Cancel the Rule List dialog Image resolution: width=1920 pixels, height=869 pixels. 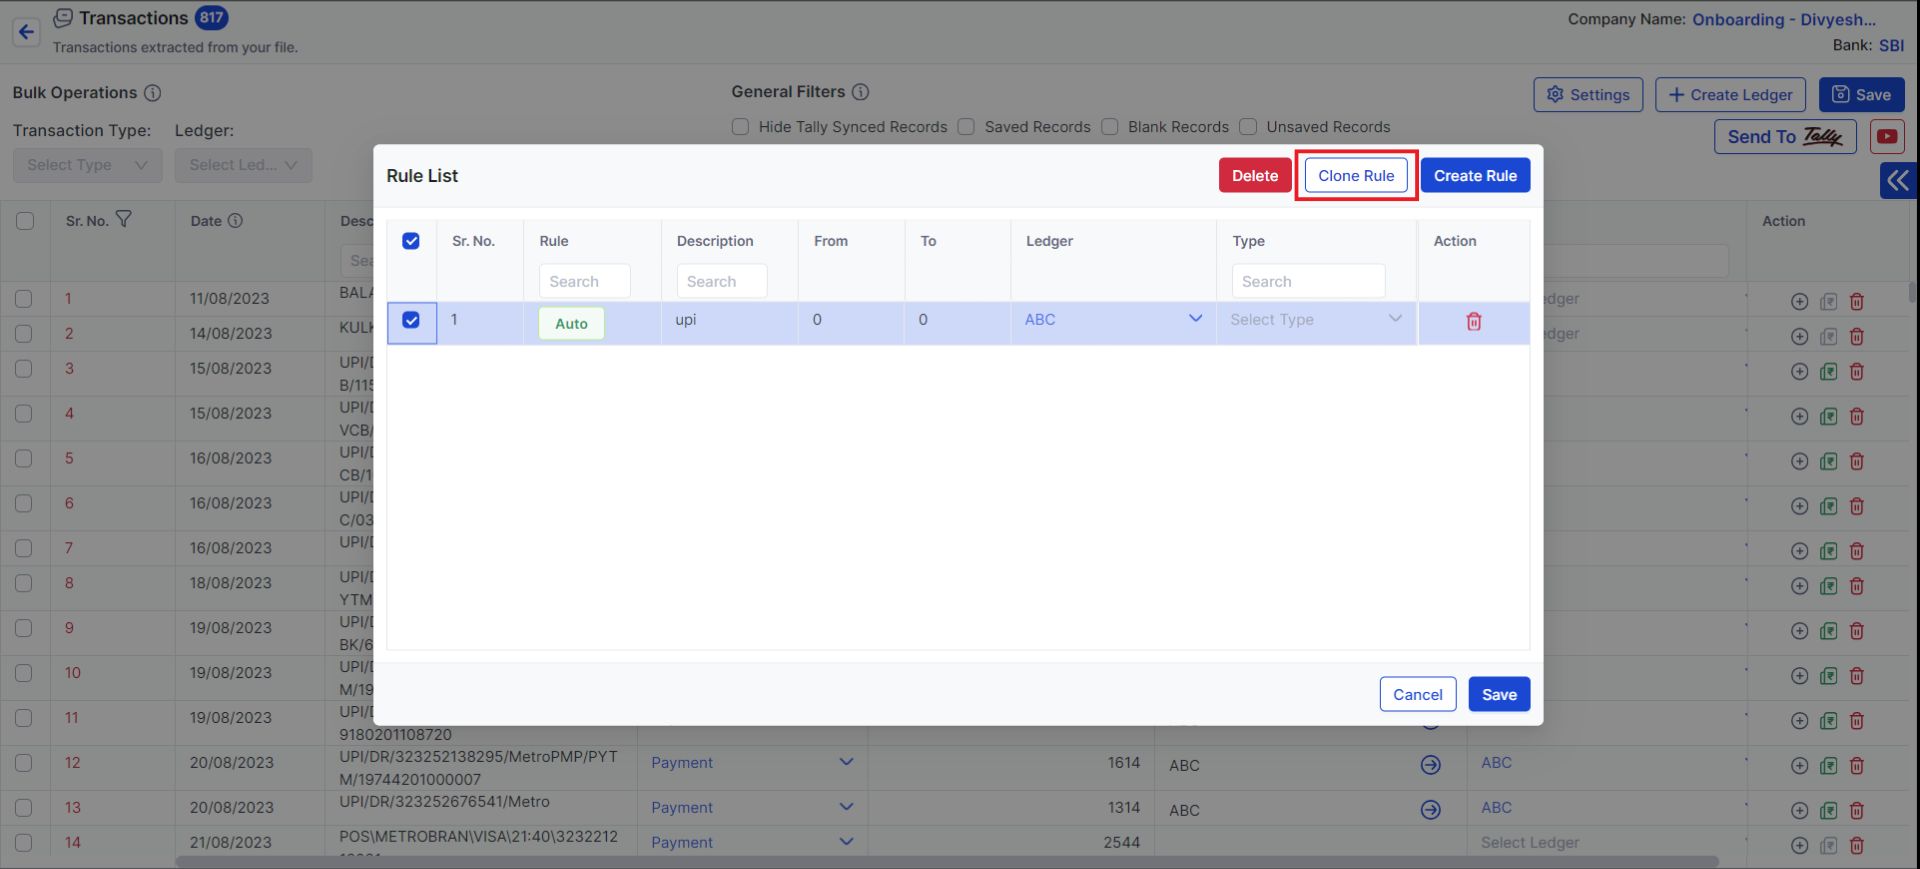pyautogui.click(x=1418, y=694)
